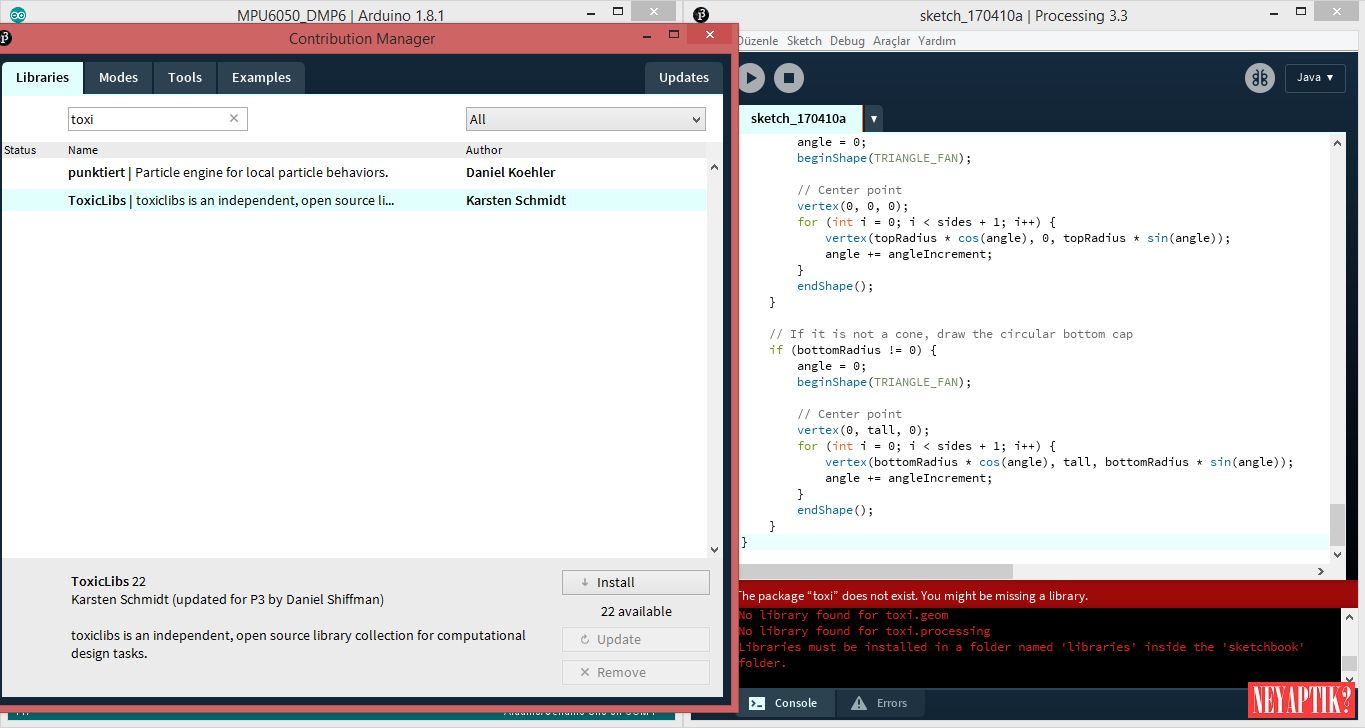Click Daniel Koehler author cell
This screenshot has width=1365, height=728.
(511, 172)
